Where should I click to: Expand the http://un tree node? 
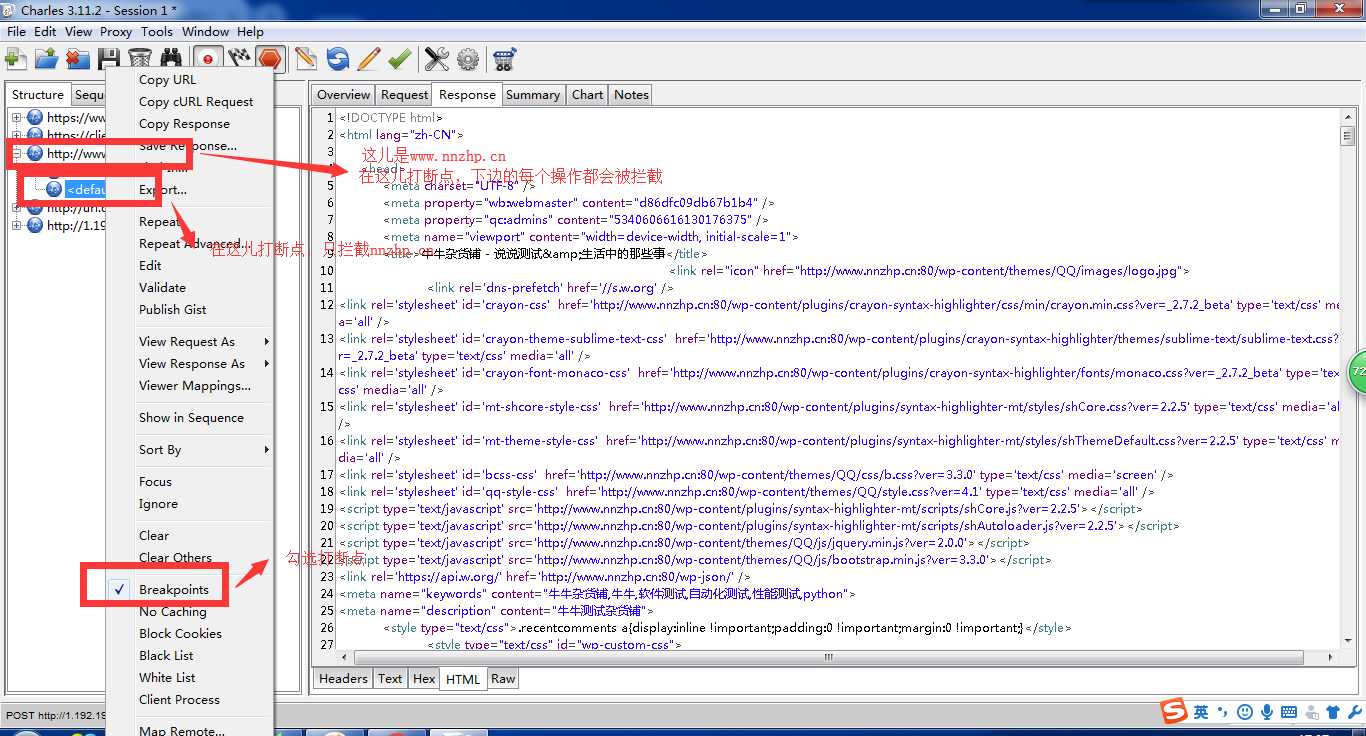16,208
